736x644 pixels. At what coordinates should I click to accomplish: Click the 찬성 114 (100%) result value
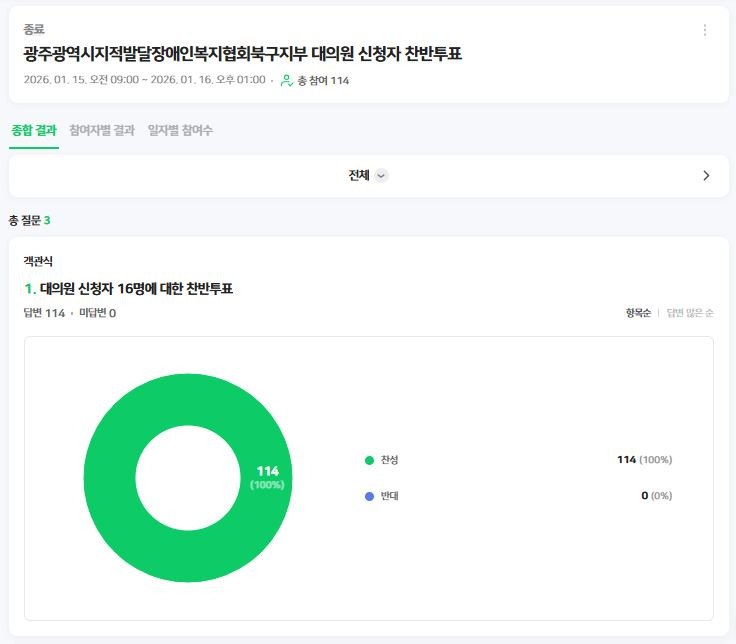[x=644, y=460]
